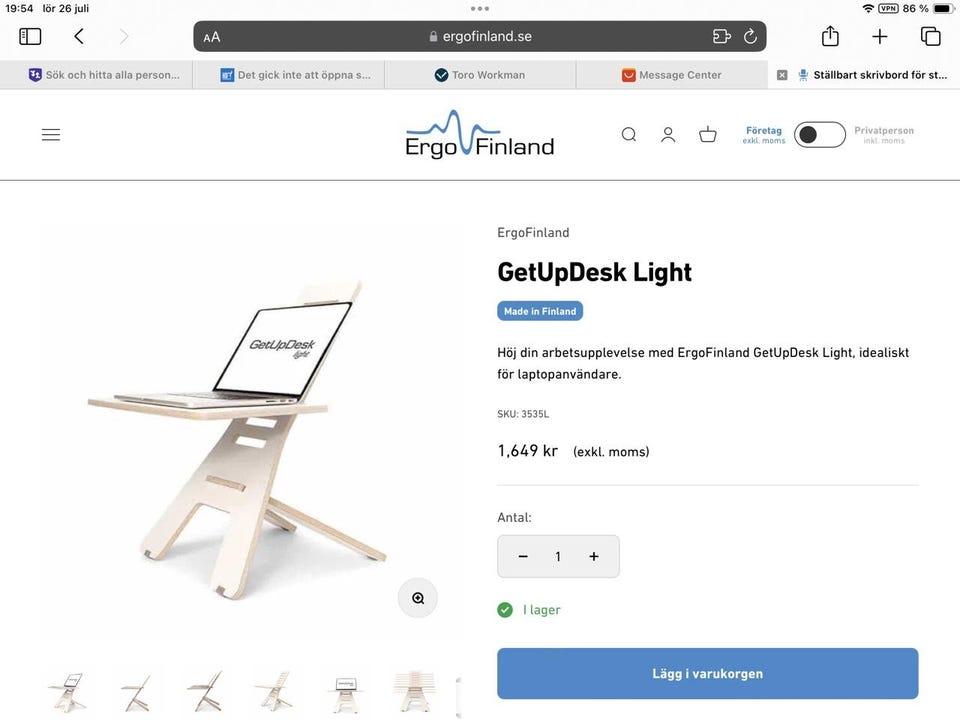Screen dimensions: 960x720
Task: Open the account profile icon
Action: pyautogui.click(x=668, y=134)
